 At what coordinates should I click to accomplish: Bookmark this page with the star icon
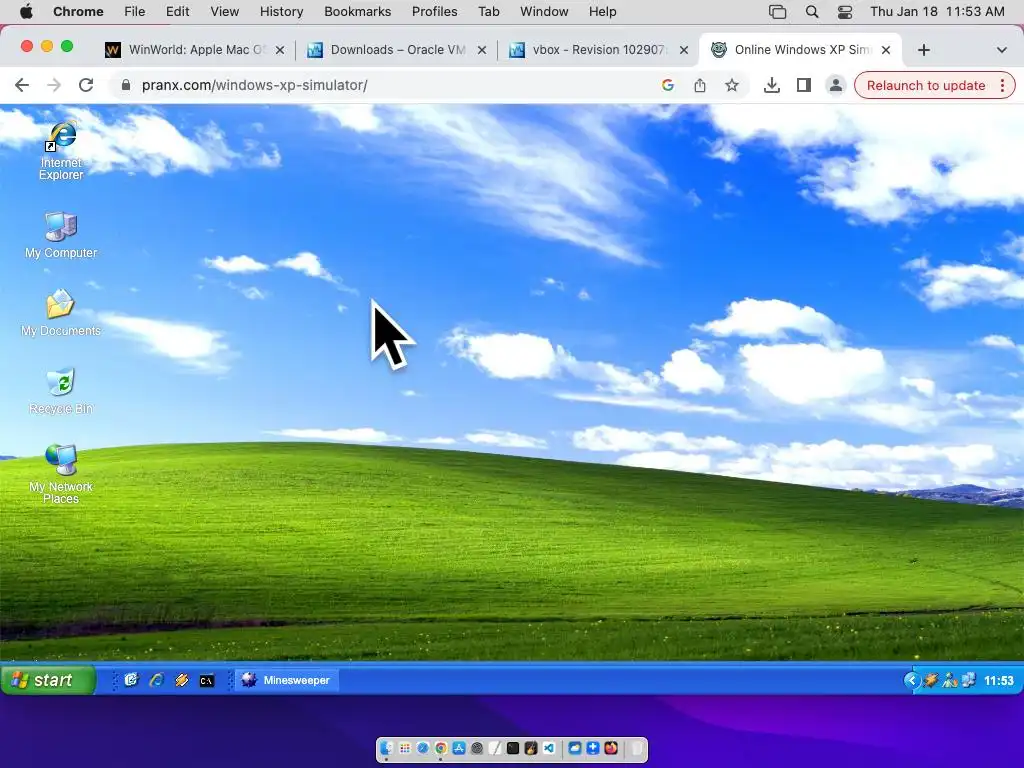pos(731,85)
